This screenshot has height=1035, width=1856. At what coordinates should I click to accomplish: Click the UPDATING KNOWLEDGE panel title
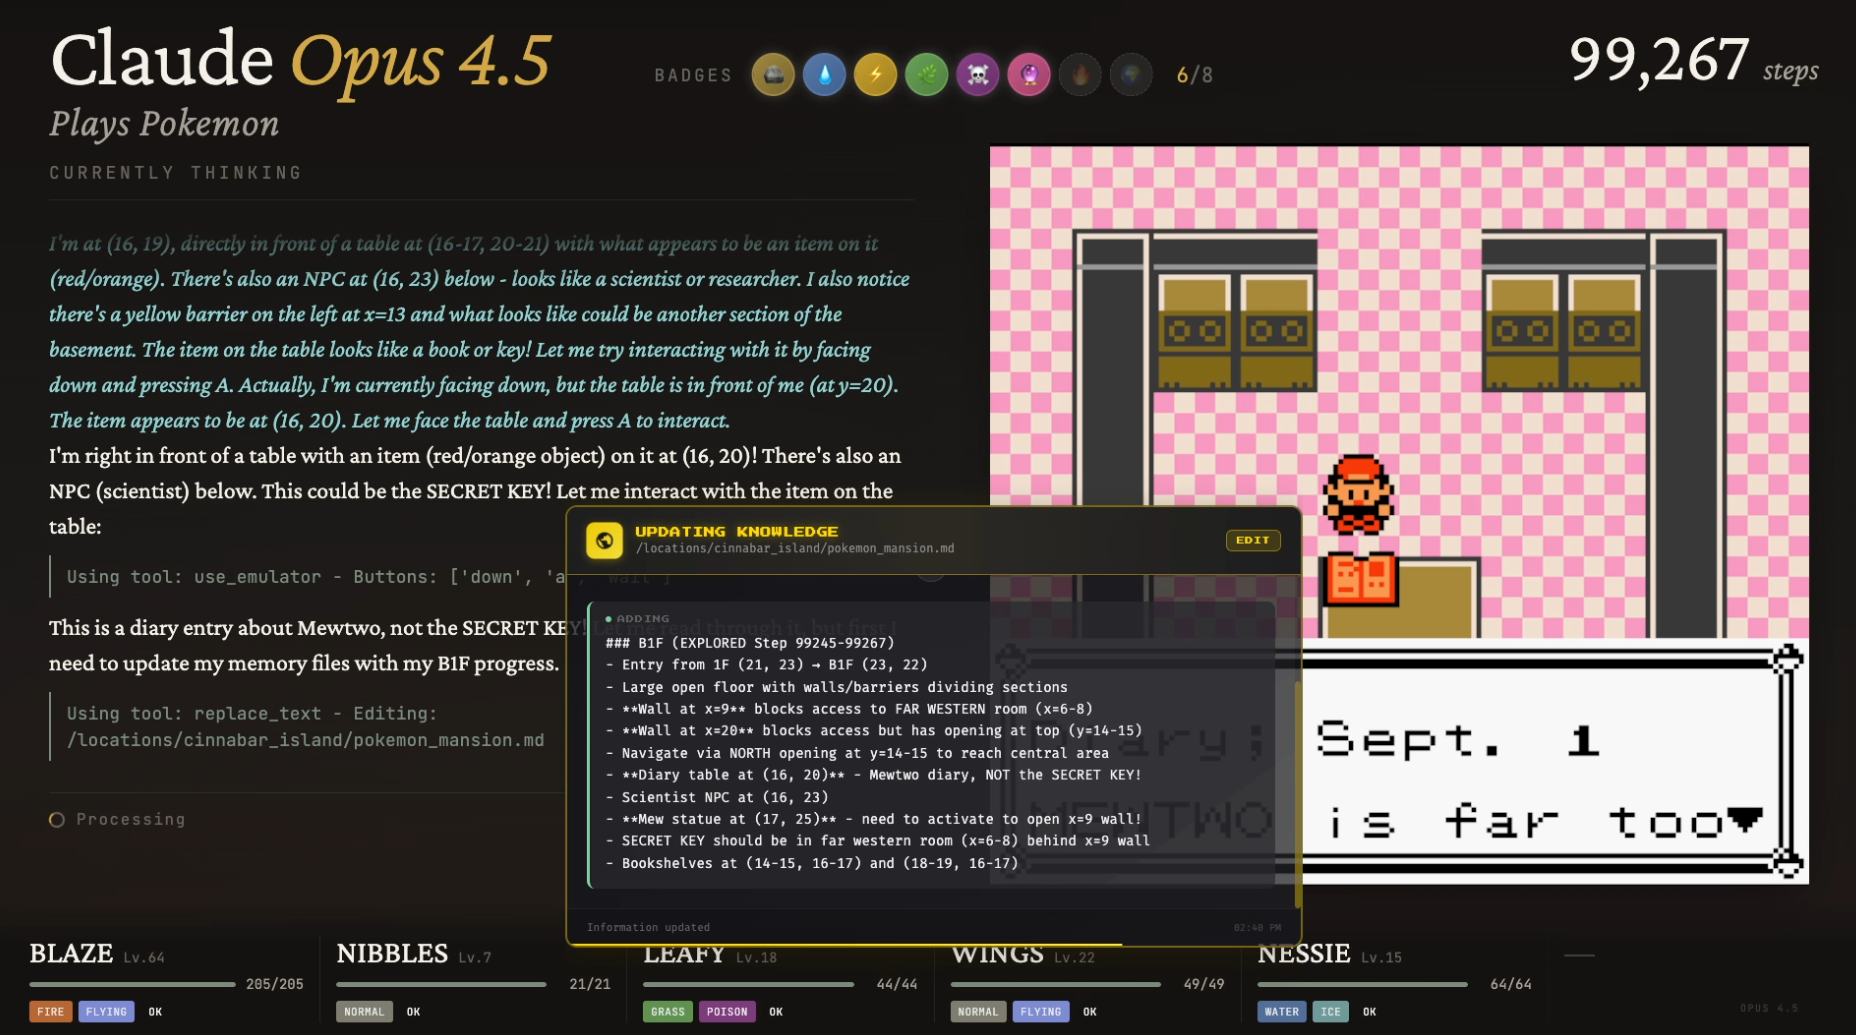click(737, 532)
